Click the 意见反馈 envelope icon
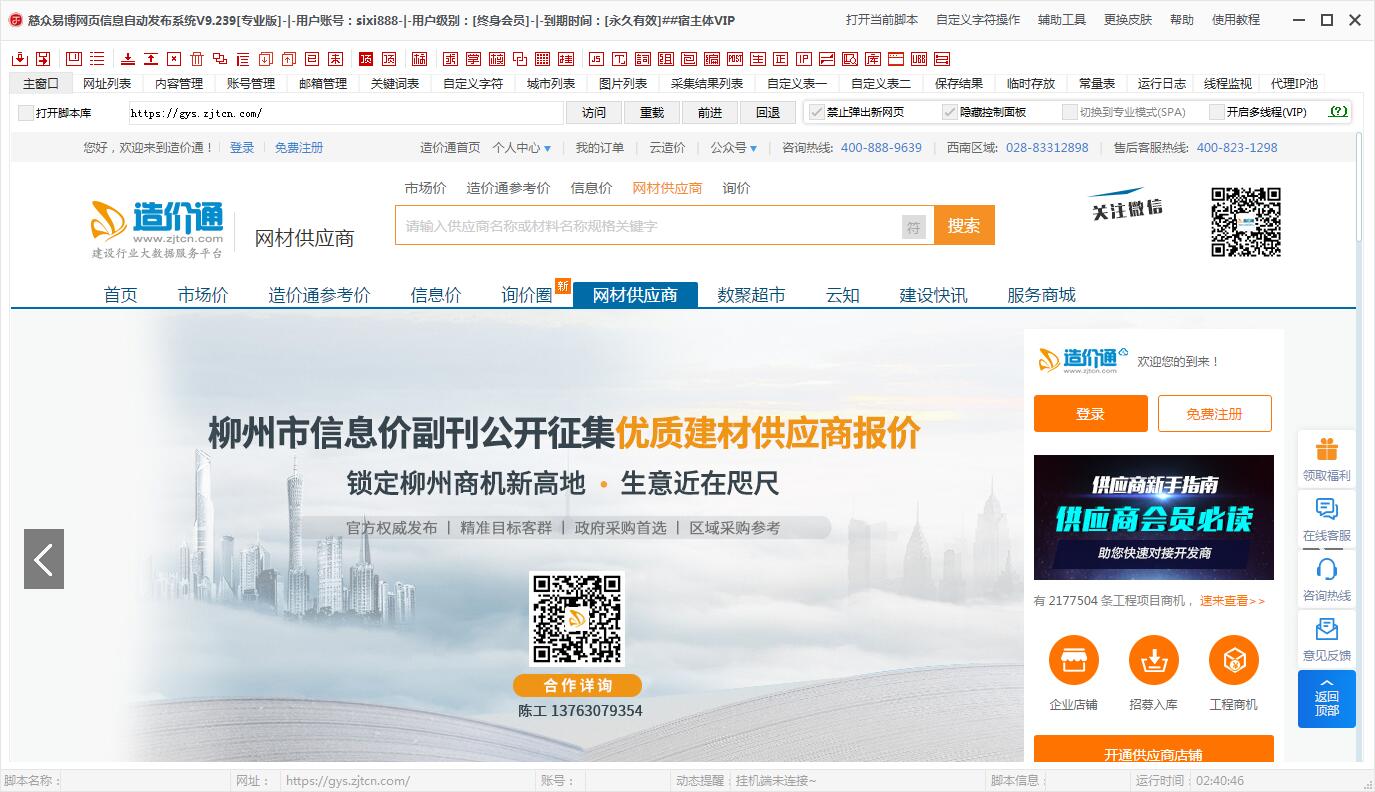Screen dimensions: 1375x792 point(1326,629)
